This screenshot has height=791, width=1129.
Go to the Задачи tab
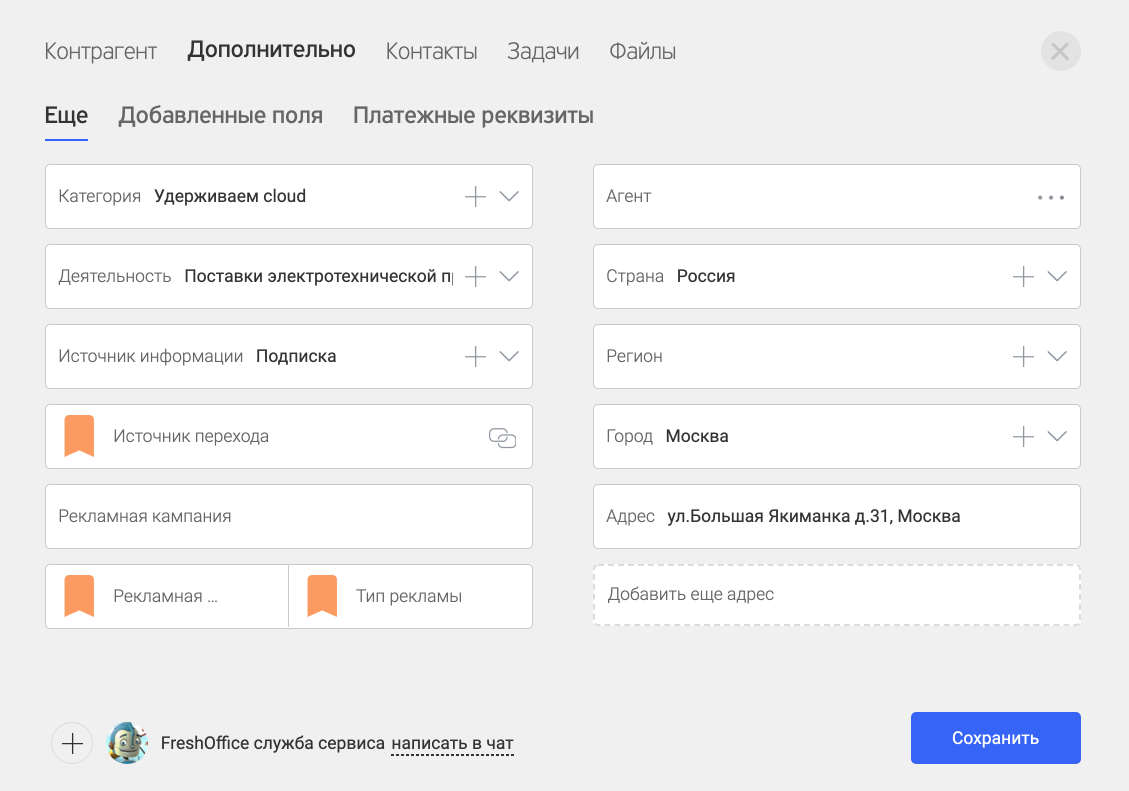pos(543,51)
